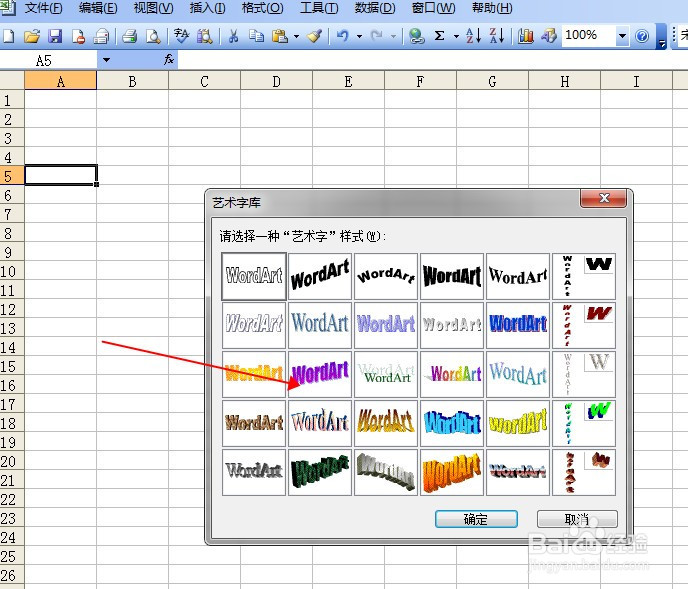Expand the Name Box dropdown arrow
The width and height of the screenshot is (688, 589).
pyautogui.click(x=106, y=60)
